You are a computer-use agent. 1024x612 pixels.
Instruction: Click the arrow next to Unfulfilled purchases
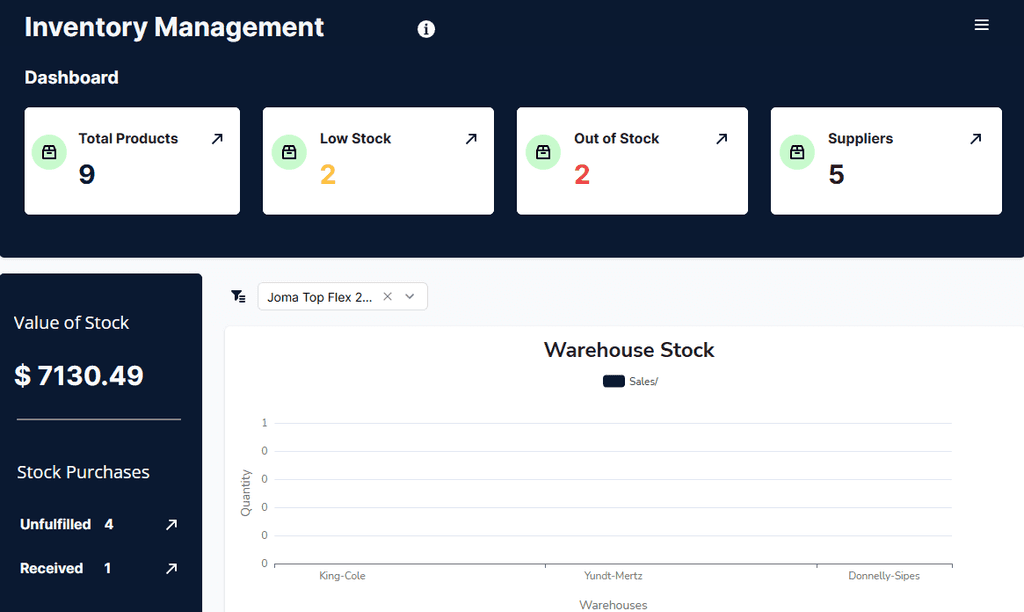click(x=170, y=524)
